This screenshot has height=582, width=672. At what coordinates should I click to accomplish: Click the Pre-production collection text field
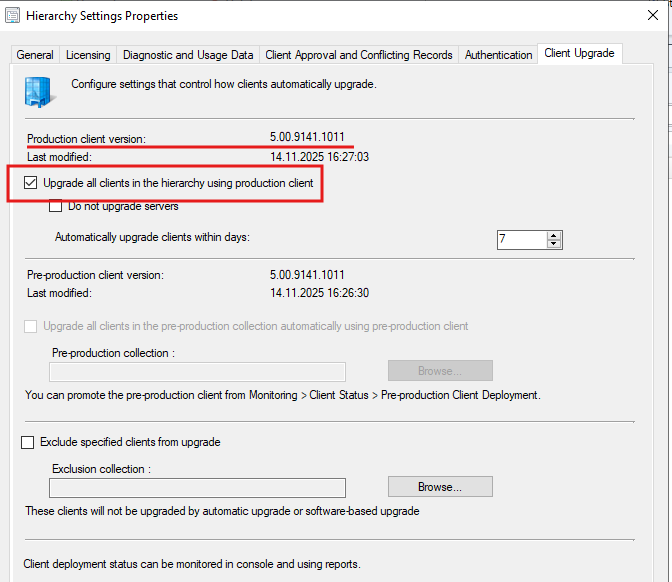[197, 371]
